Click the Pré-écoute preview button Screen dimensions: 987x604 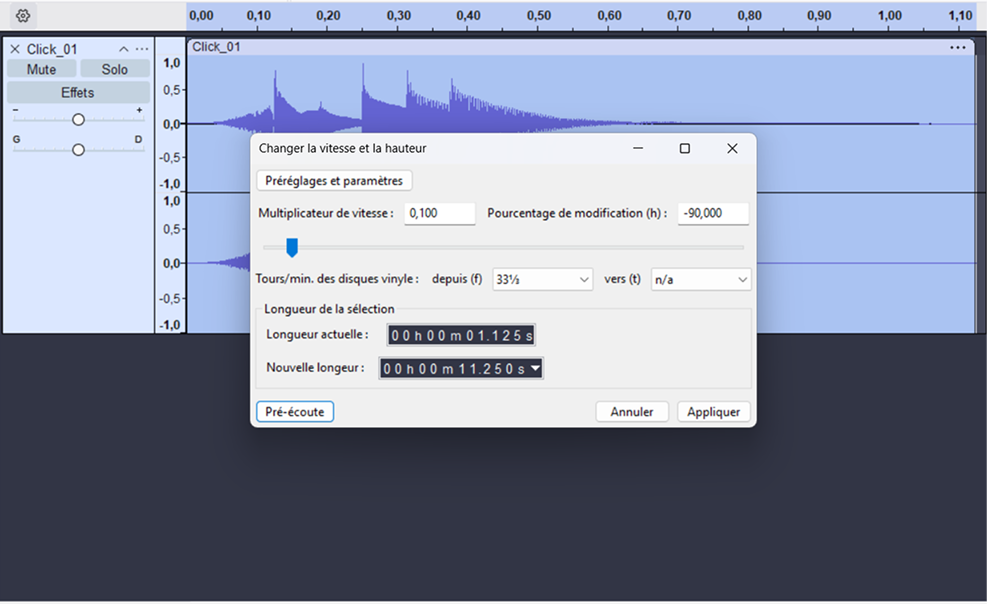[x=294, y=412]
